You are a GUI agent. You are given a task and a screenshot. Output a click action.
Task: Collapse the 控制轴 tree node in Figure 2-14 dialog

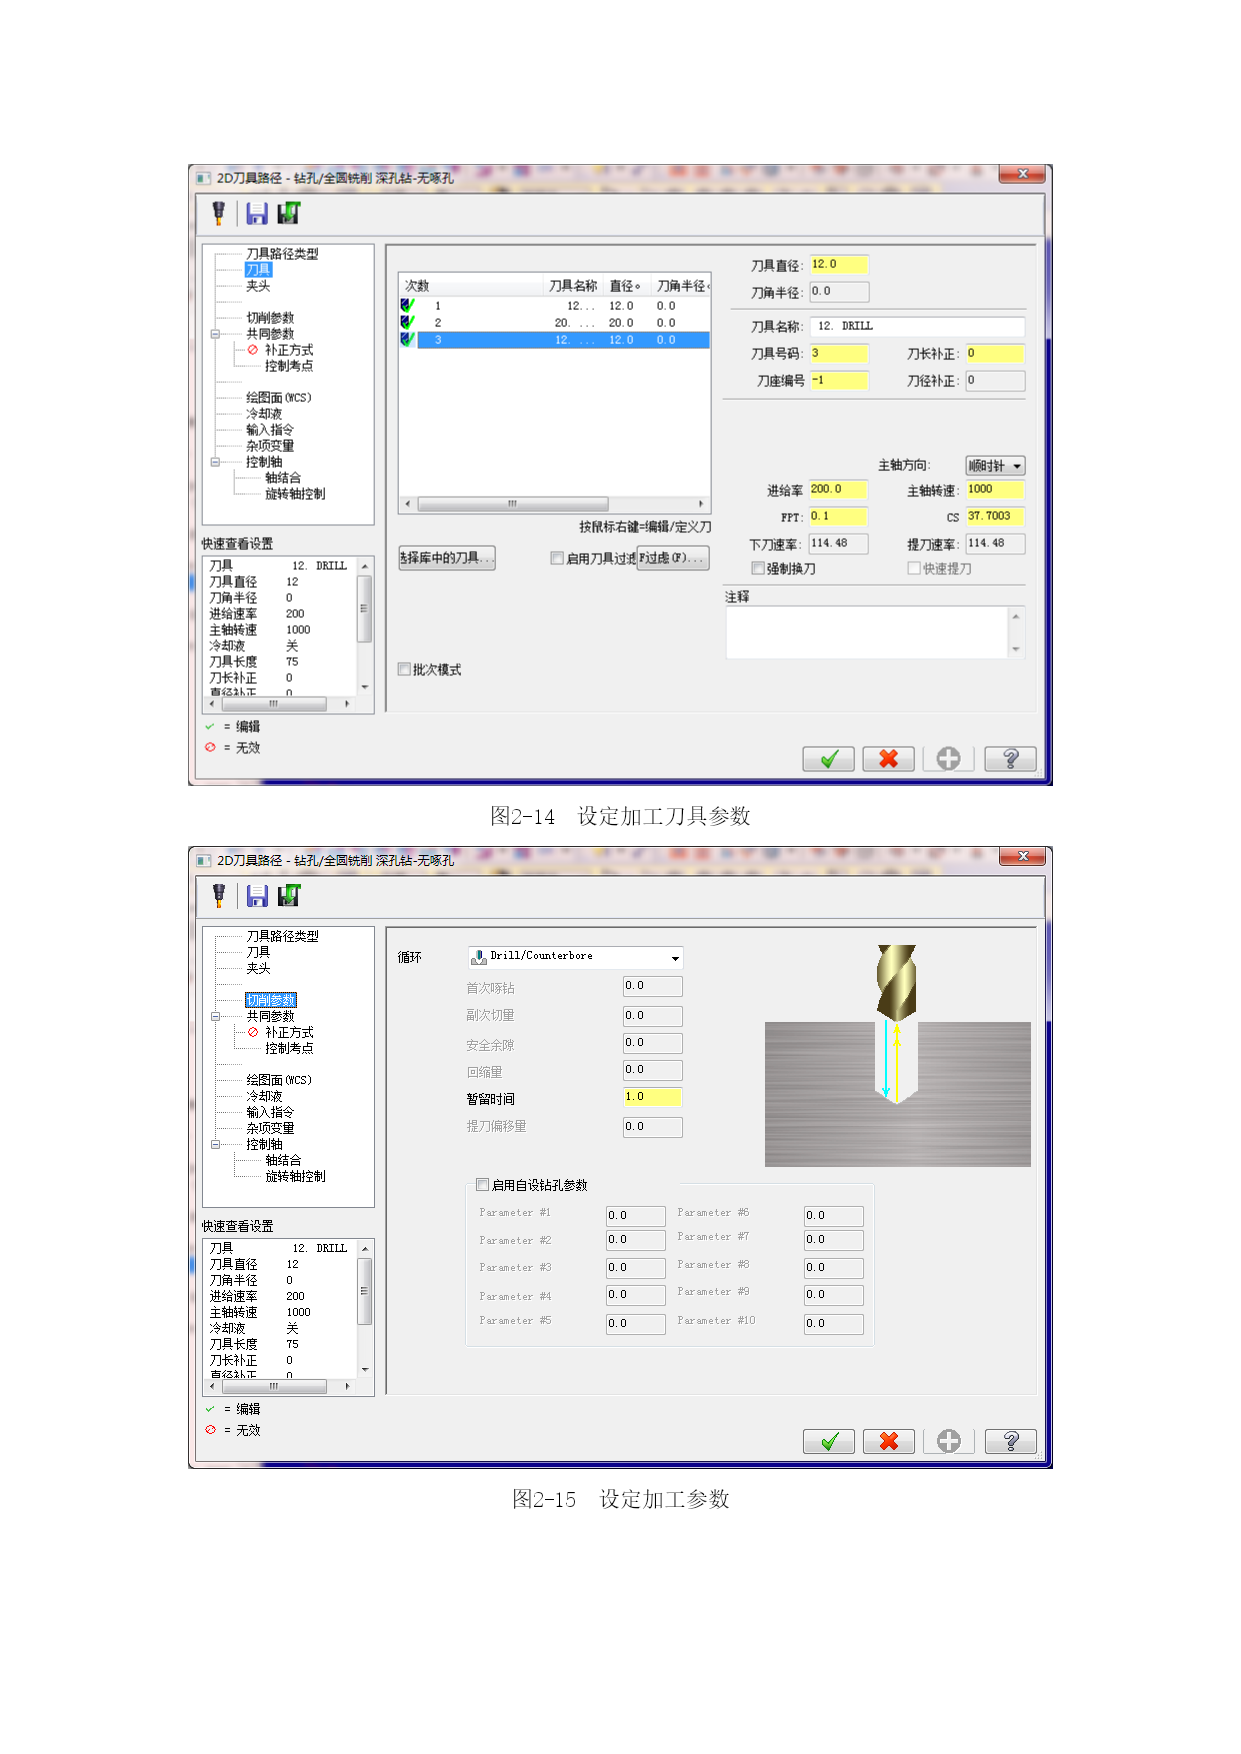215,462
